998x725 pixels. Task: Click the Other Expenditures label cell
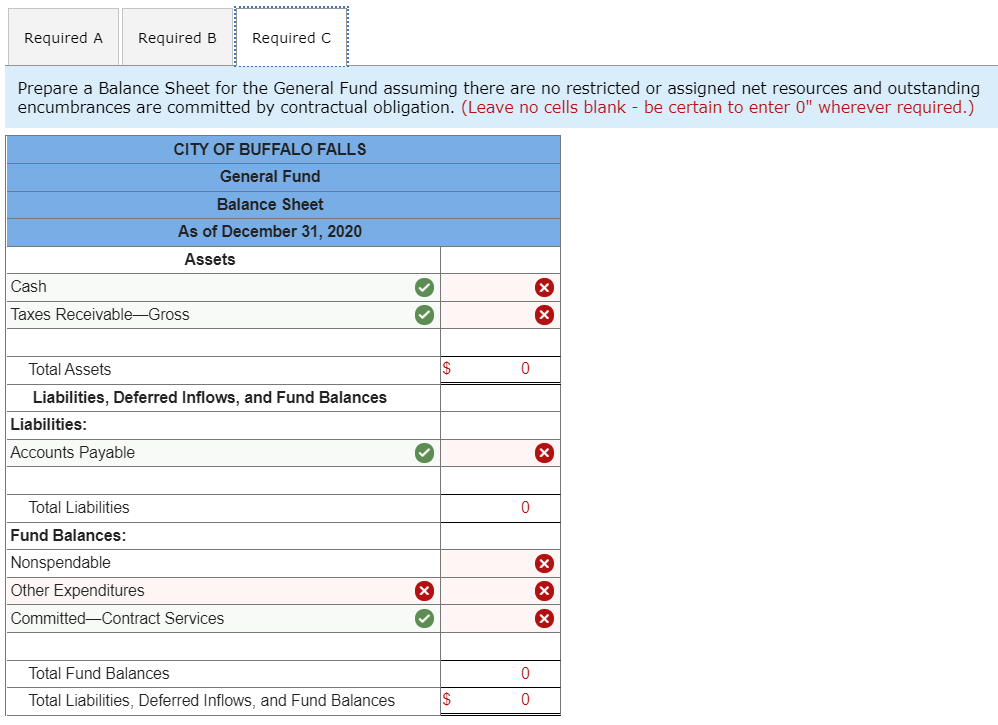200,590
